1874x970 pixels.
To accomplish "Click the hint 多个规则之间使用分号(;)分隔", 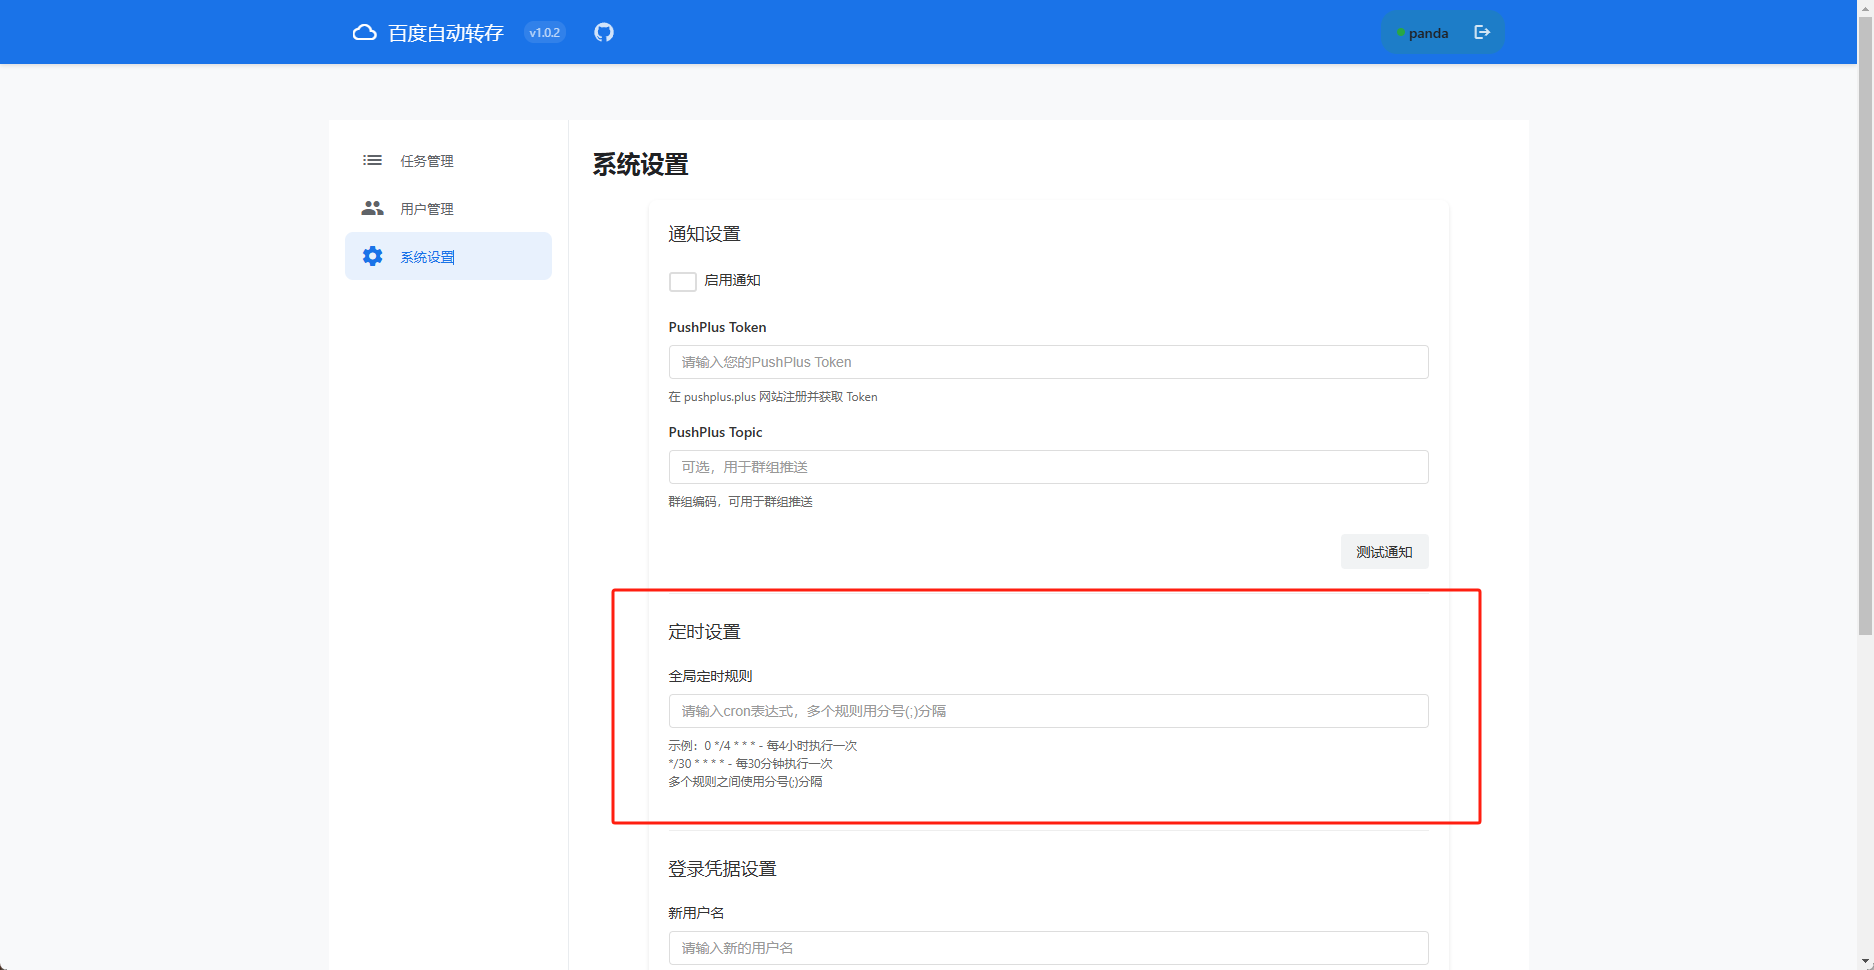I will pyautogui.click(x=745, y=782).
